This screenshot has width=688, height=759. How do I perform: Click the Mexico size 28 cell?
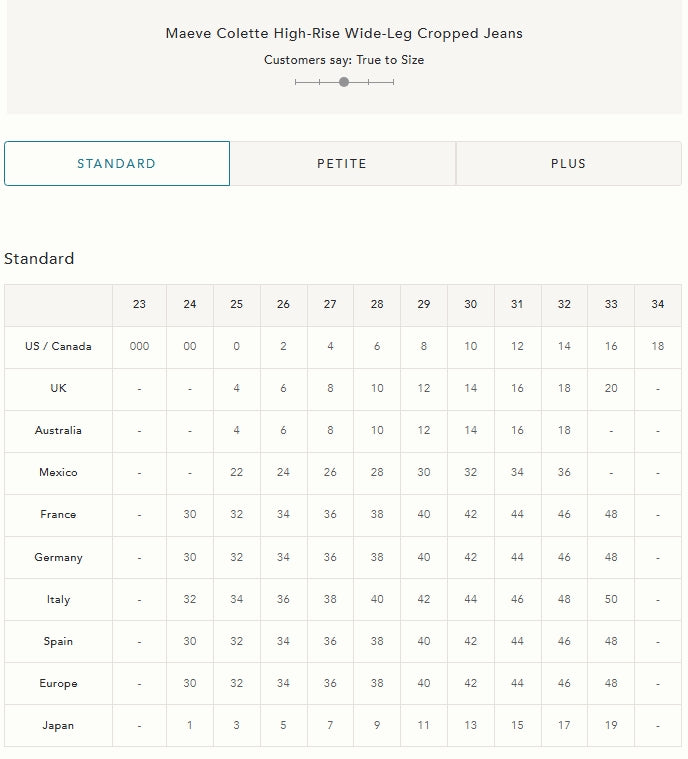tap(377, 472)
